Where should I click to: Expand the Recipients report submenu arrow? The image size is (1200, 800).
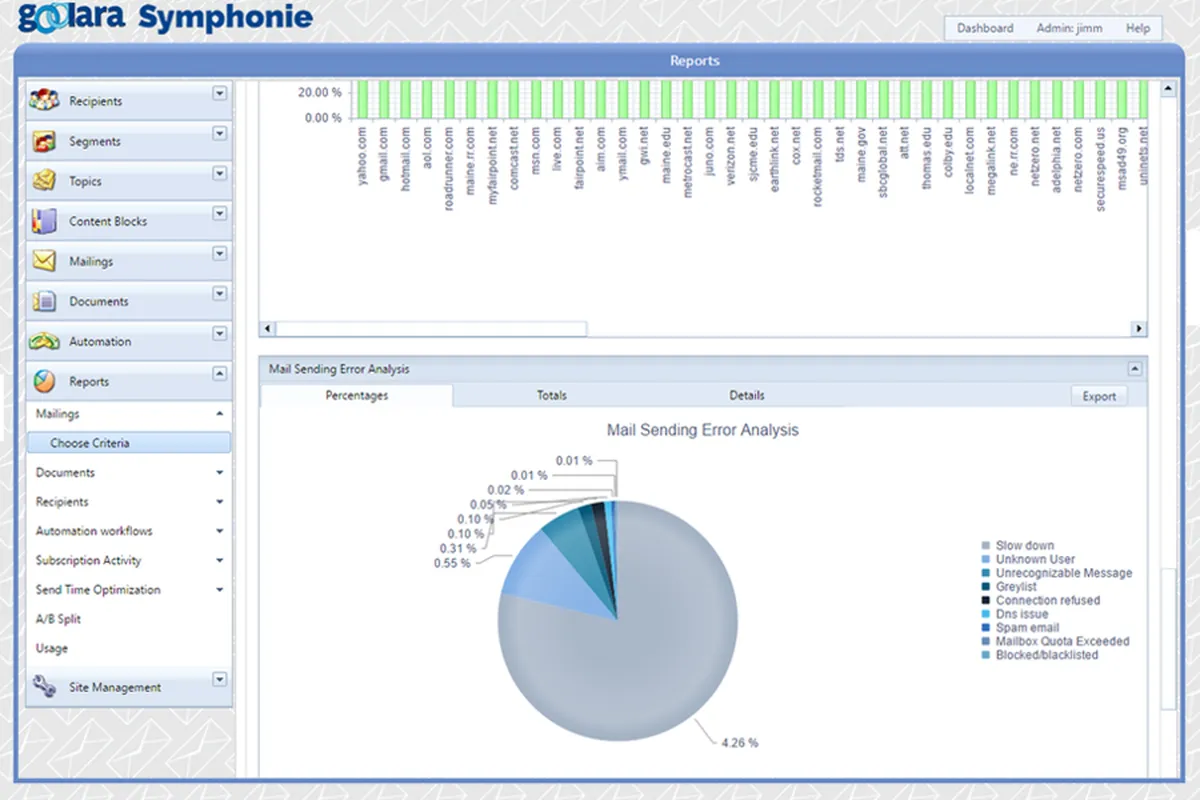[x=220, y=502]
